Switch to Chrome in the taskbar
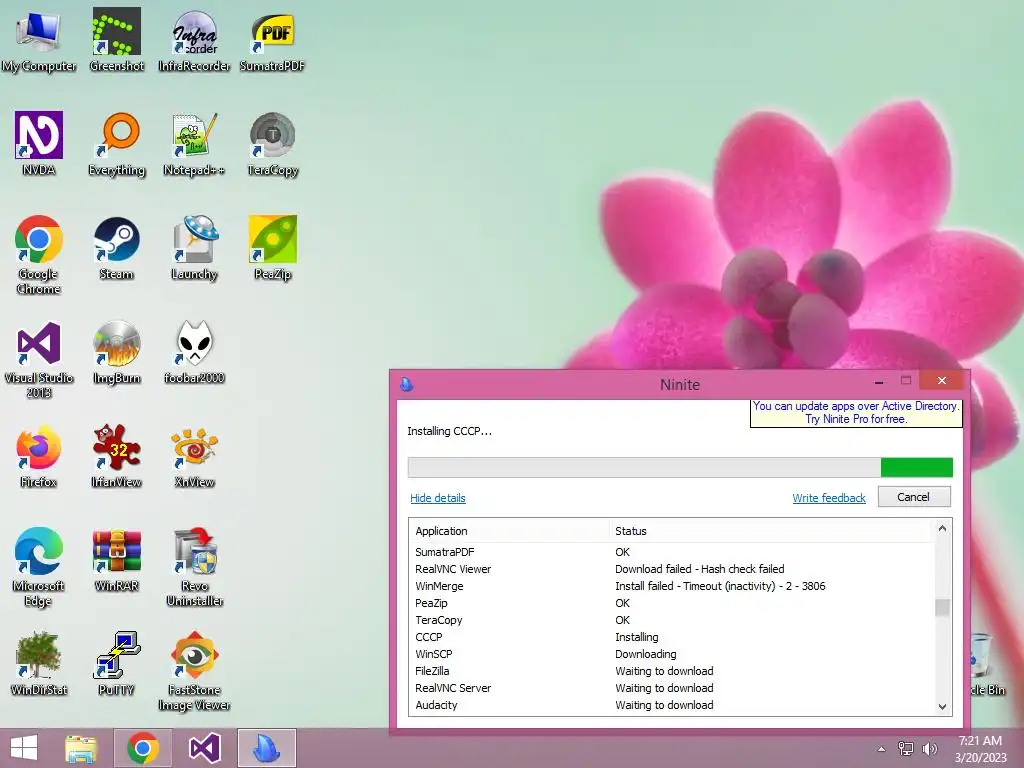 (143, 748)
